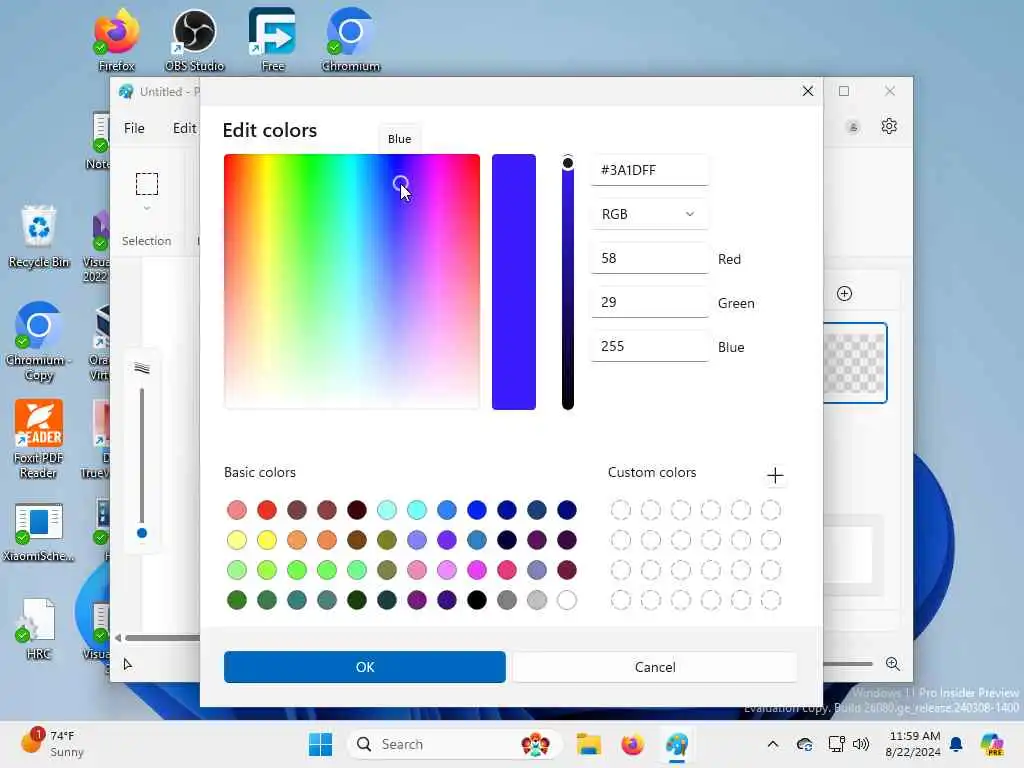Open the XiaomiSche... desktop icon
The width and height of the screenshot is (1024, 768).
39,532
